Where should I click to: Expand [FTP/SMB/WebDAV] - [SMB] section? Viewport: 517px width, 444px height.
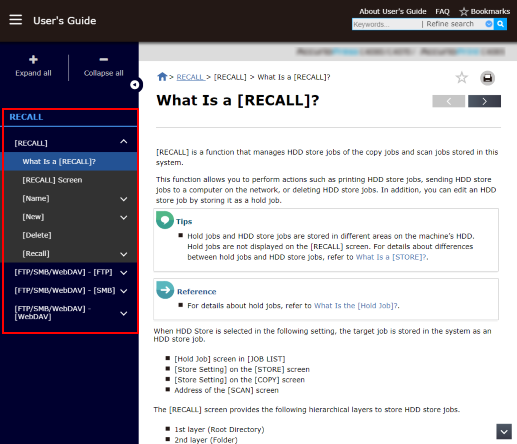(124, 291)
